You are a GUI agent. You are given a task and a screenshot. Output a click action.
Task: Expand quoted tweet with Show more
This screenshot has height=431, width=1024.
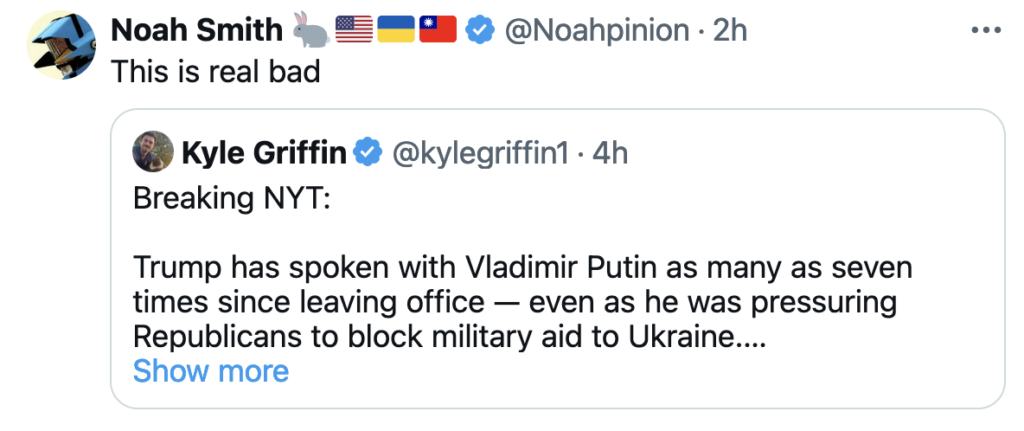(210, 371)
